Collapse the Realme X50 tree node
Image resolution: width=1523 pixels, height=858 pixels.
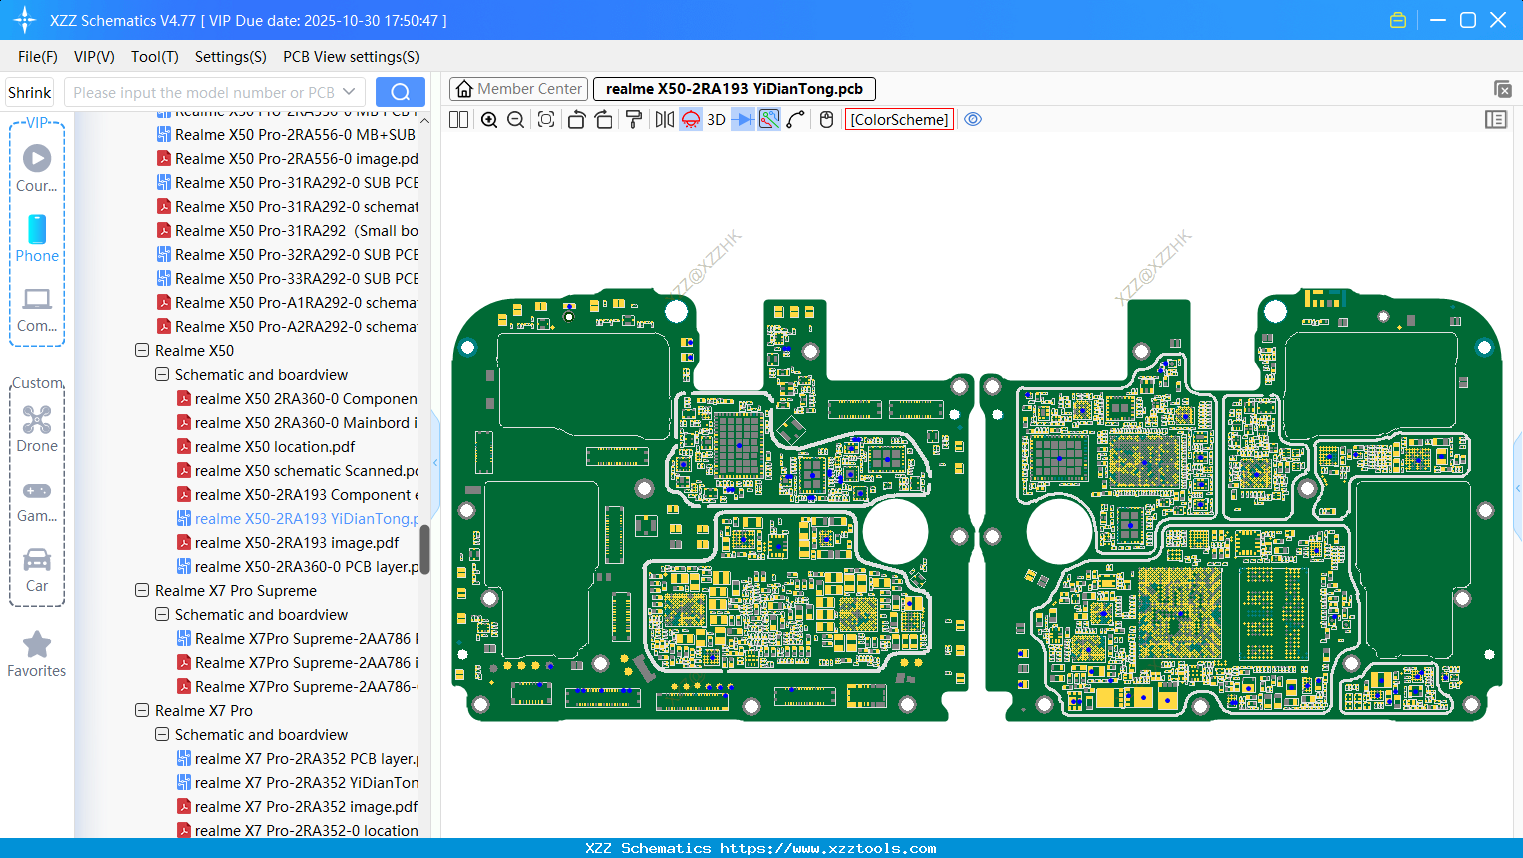[142, 351]
